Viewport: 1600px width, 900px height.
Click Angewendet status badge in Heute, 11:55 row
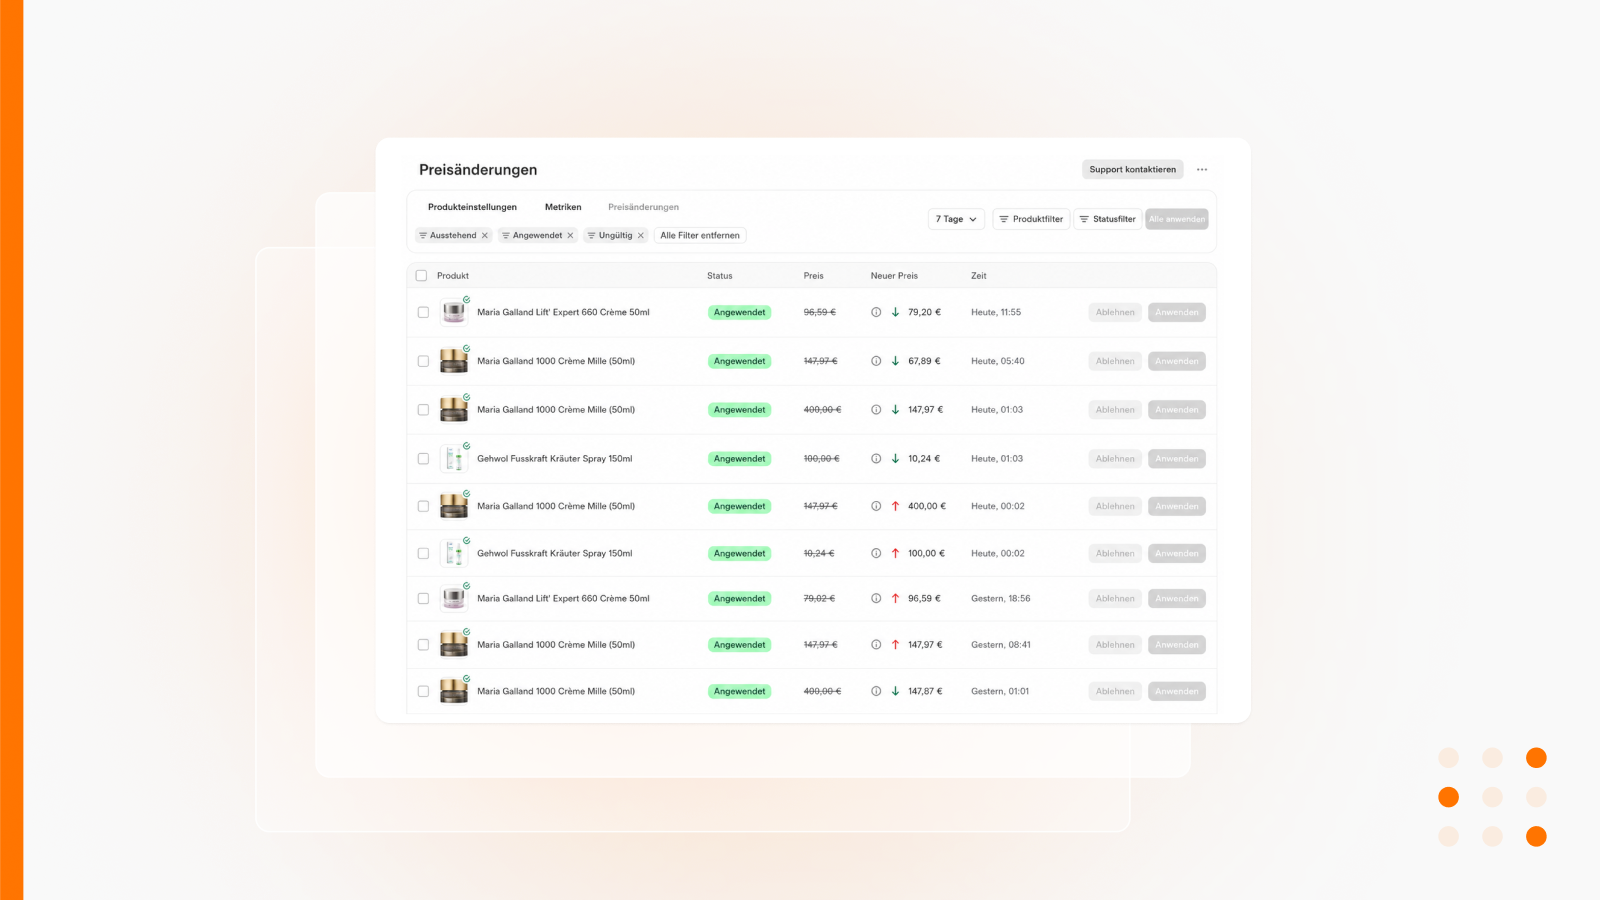(740, 312)
